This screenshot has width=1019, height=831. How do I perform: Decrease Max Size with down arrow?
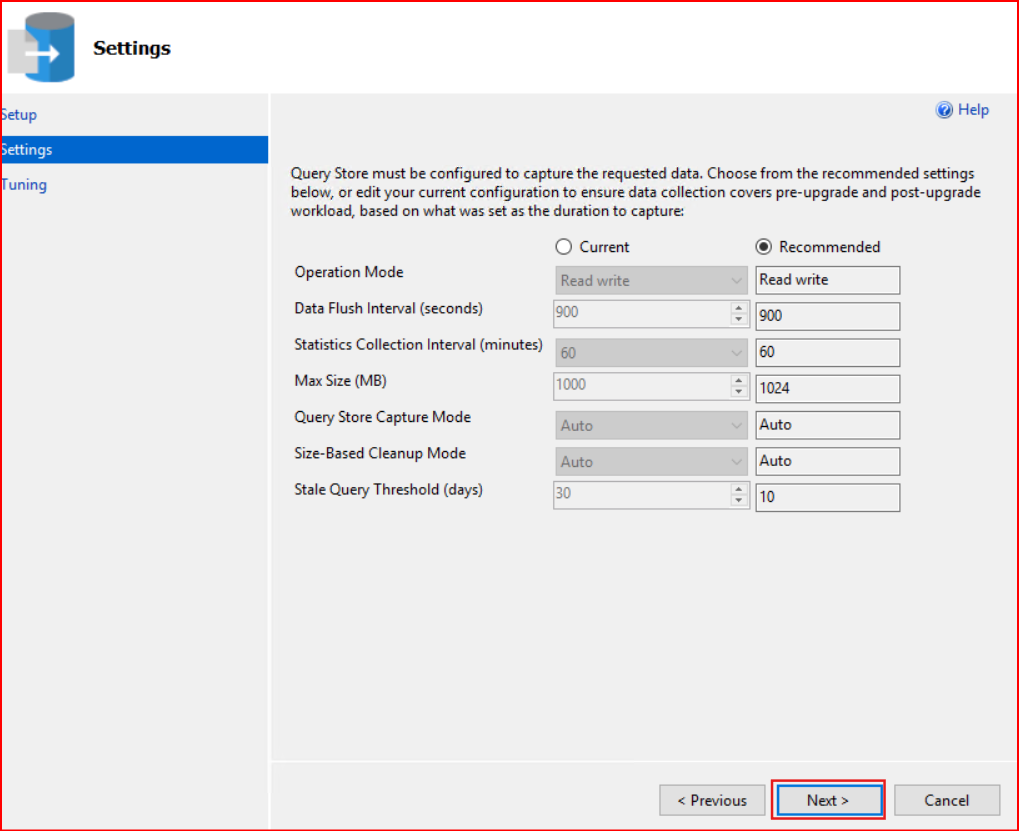coord(738,391)
